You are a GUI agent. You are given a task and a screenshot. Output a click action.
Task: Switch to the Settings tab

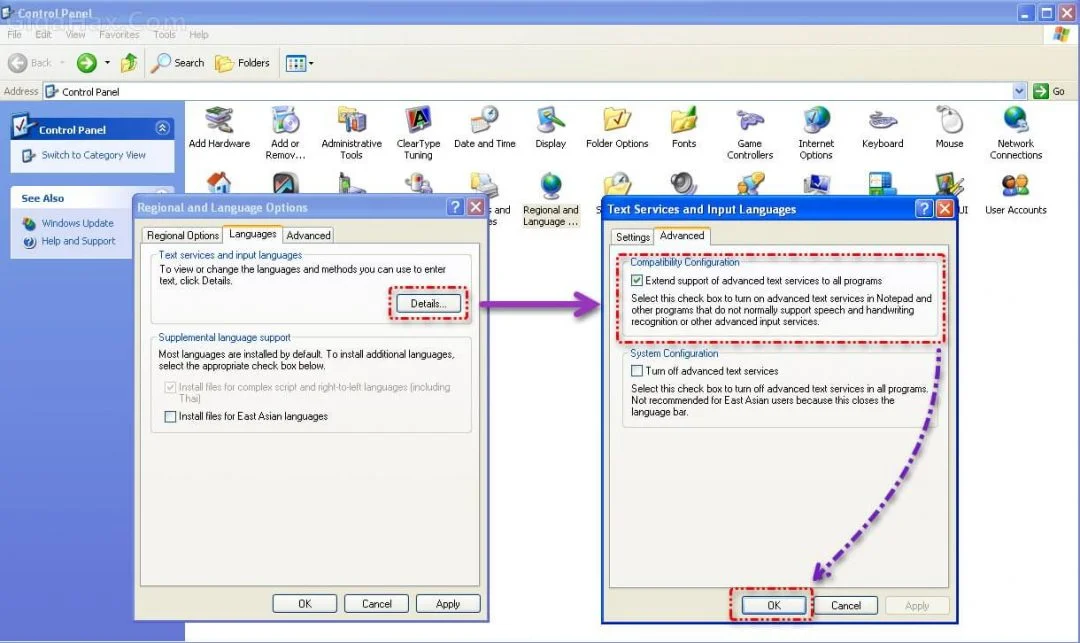tap(633, 237)
